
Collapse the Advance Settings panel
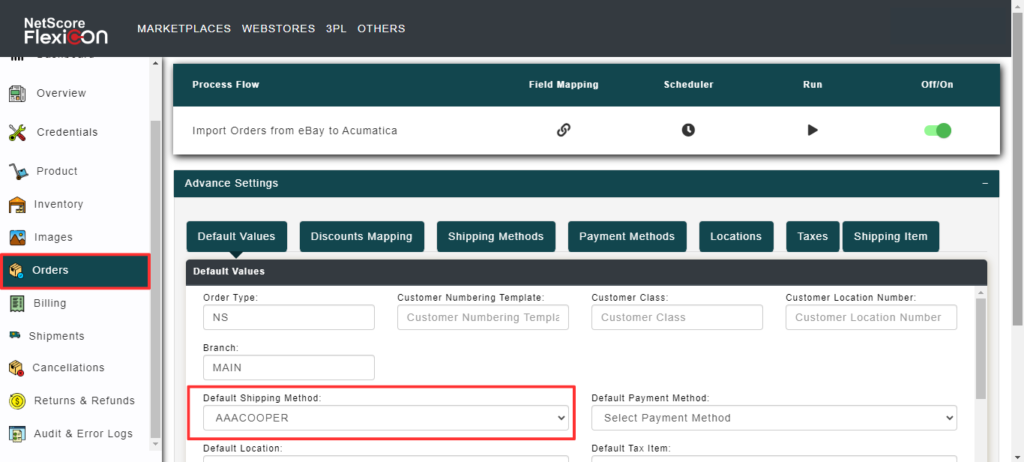984,184
